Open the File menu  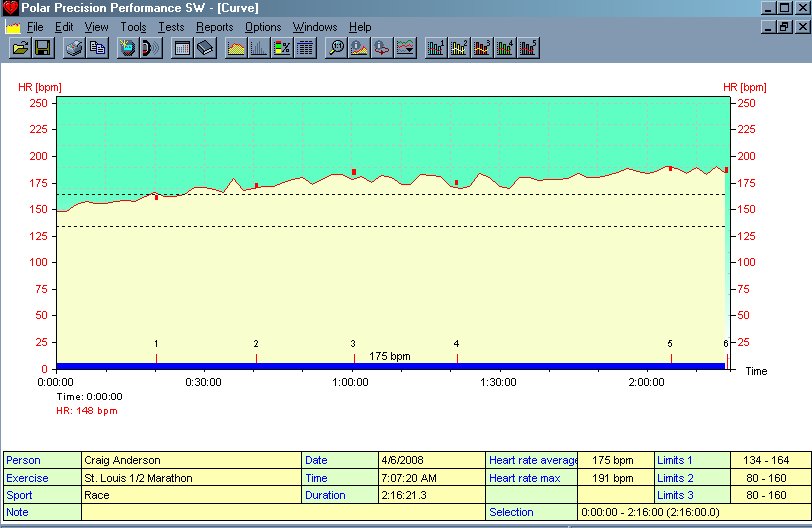(x=36, y=27)
